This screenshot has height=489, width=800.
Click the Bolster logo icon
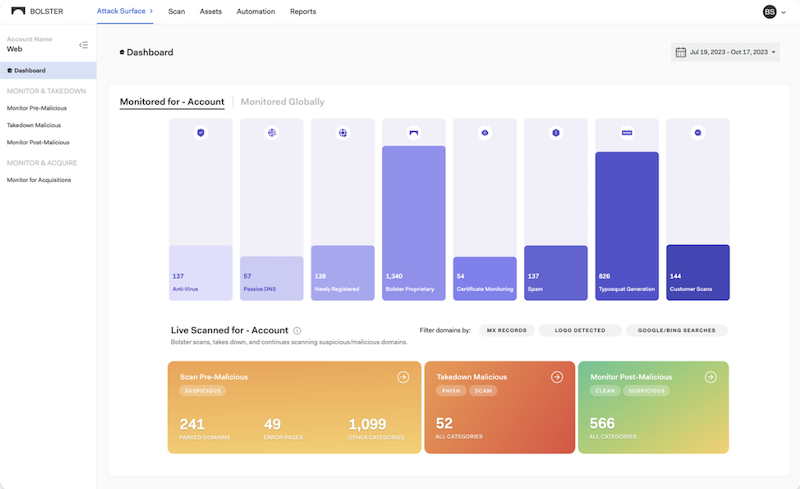click(18, 11)
